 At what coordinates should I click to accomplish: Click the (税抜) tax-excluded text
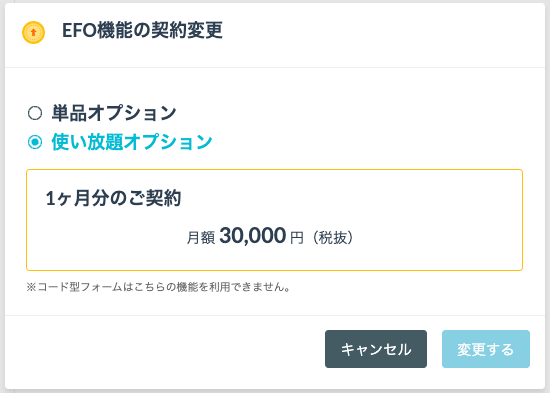tap(333, 238)
